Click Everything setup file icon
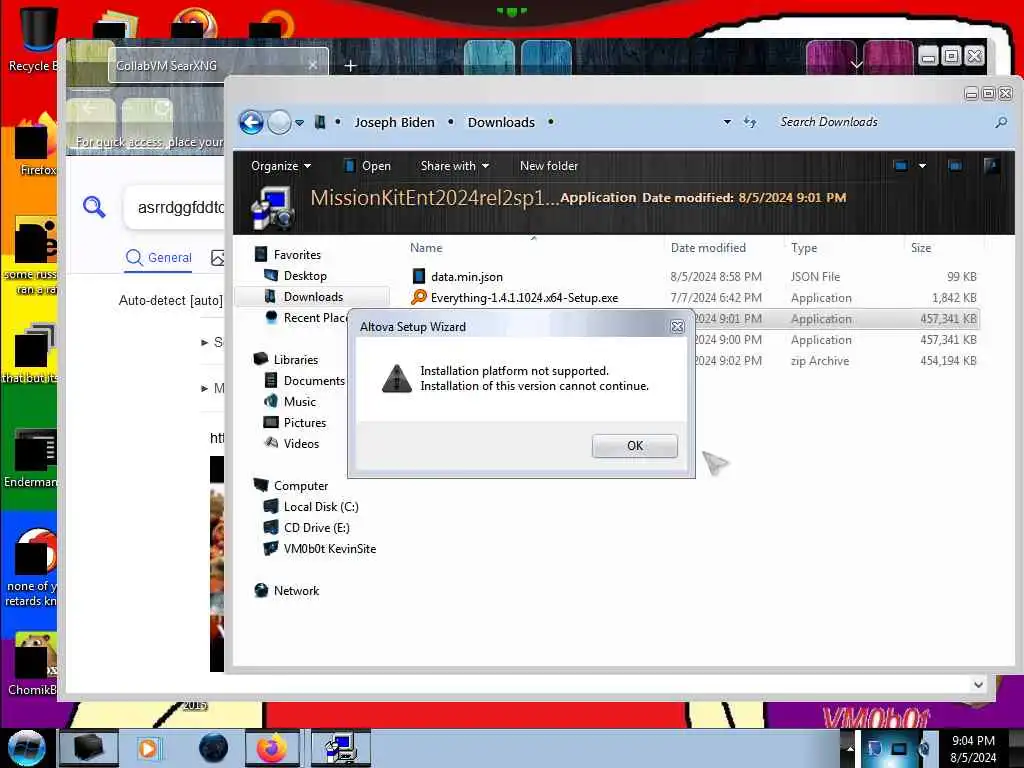Image resolution: width=1024 pixels, height=768 pixels. click(419, 298)
